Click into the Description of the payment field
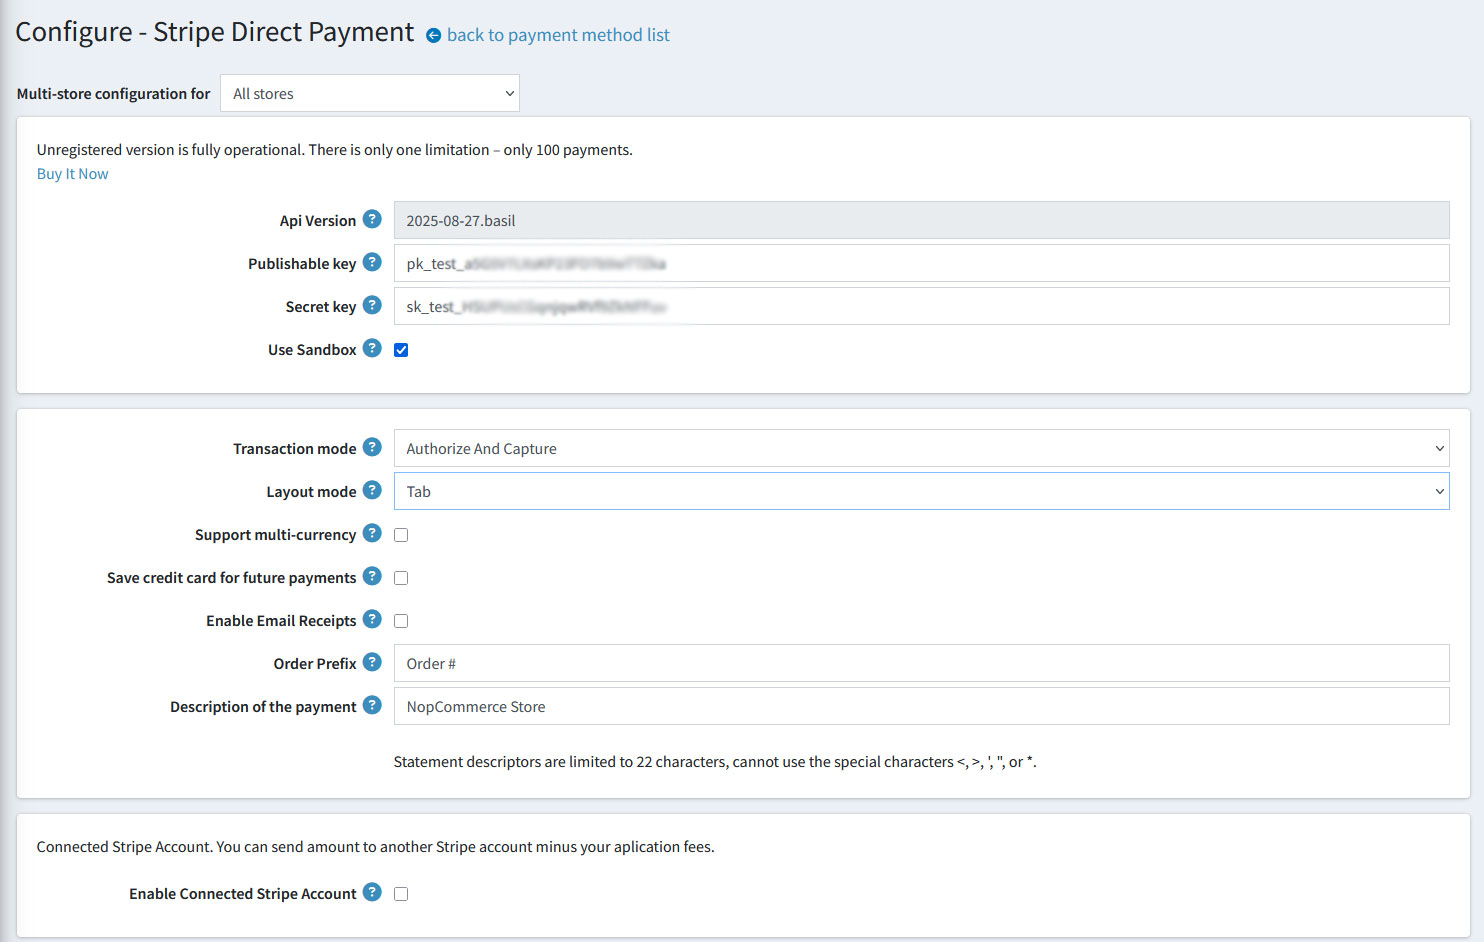Image resolution: width=1484 pixels, height=942 pixels. coord(921,707)
